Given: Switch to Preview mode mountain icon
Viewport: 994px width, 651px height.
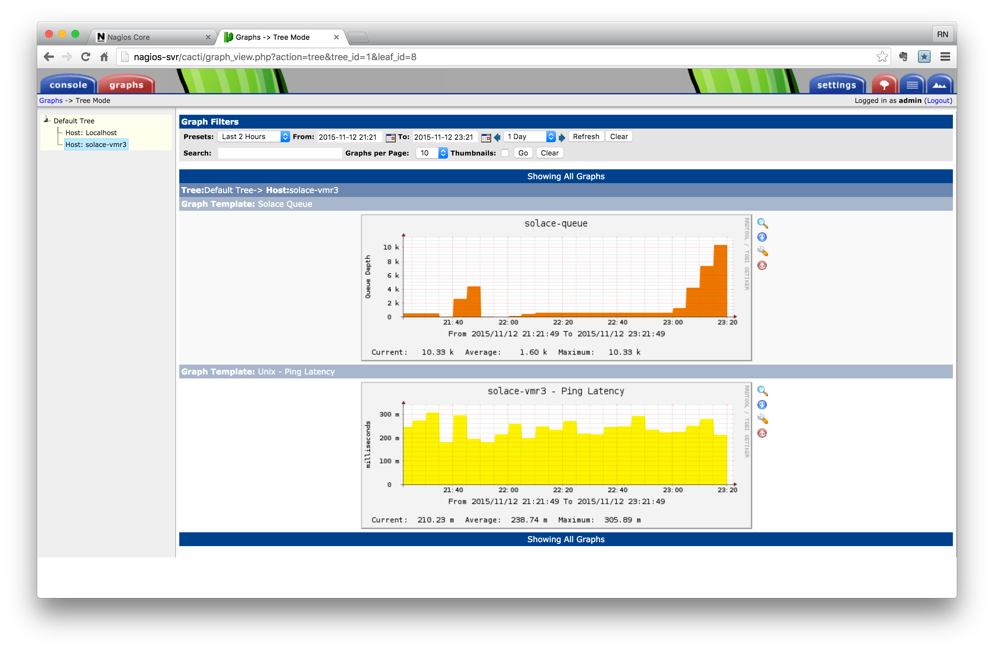Looking at the screenshot, I should click(939, 85).
